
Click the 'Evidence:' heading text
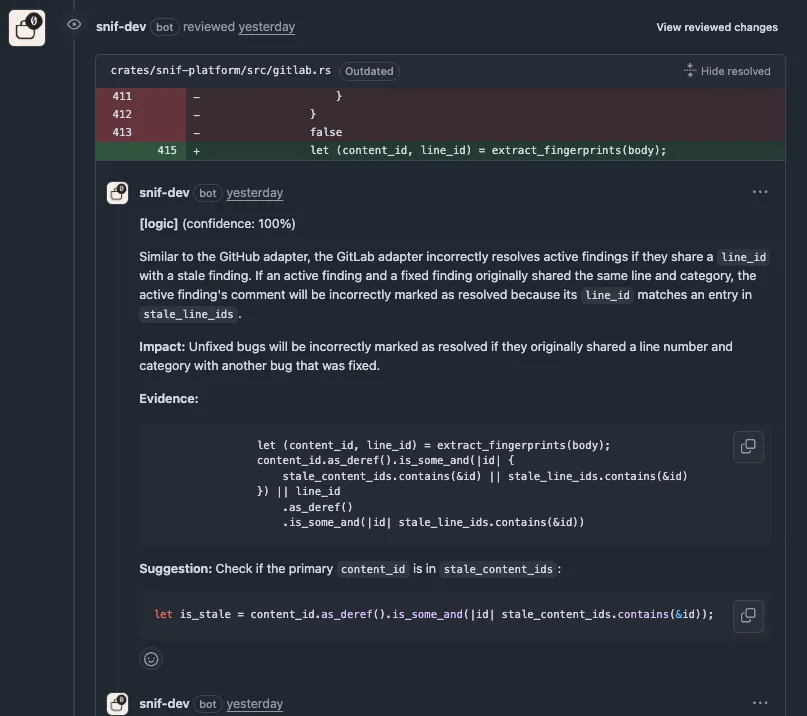click(x=169, y=399)
